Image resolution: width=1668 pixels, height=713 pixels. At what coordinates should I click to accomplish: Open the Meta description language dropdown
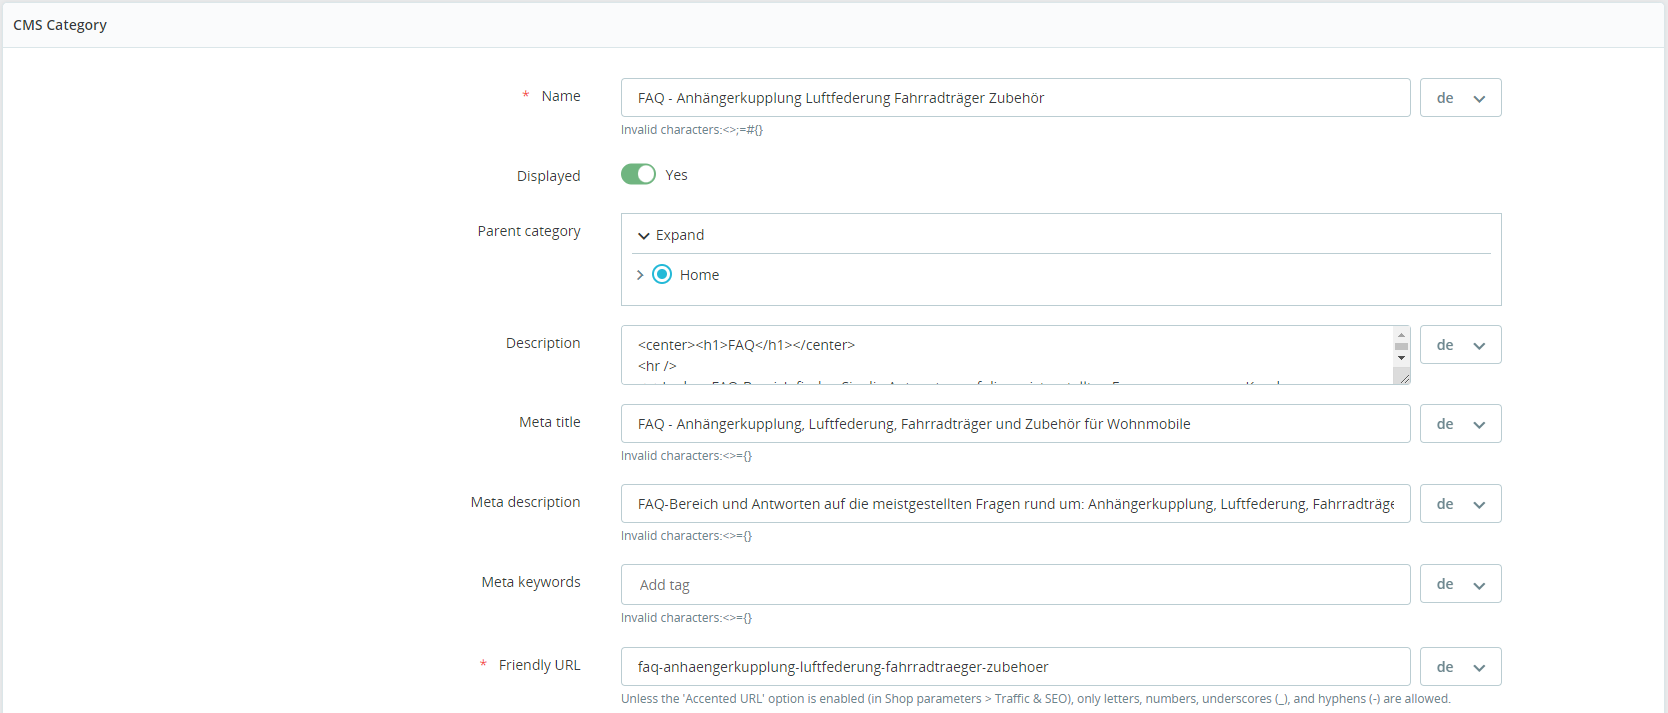1460,504
